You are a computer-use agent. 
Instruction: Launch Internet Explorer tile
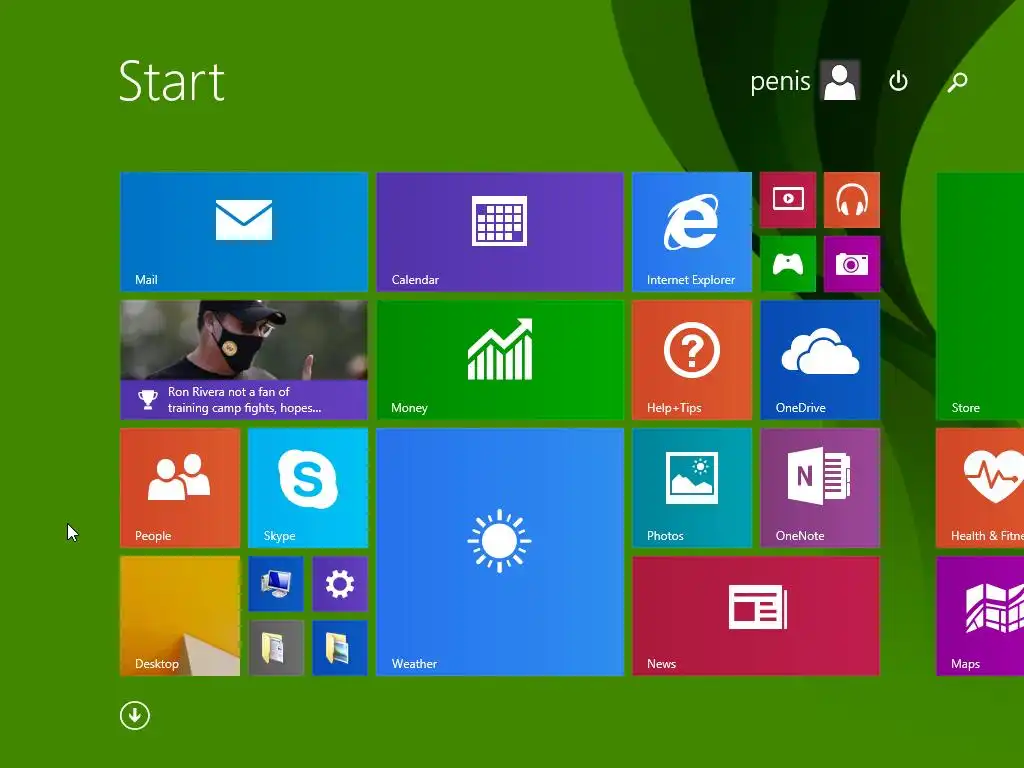click(x=692, y=232)
